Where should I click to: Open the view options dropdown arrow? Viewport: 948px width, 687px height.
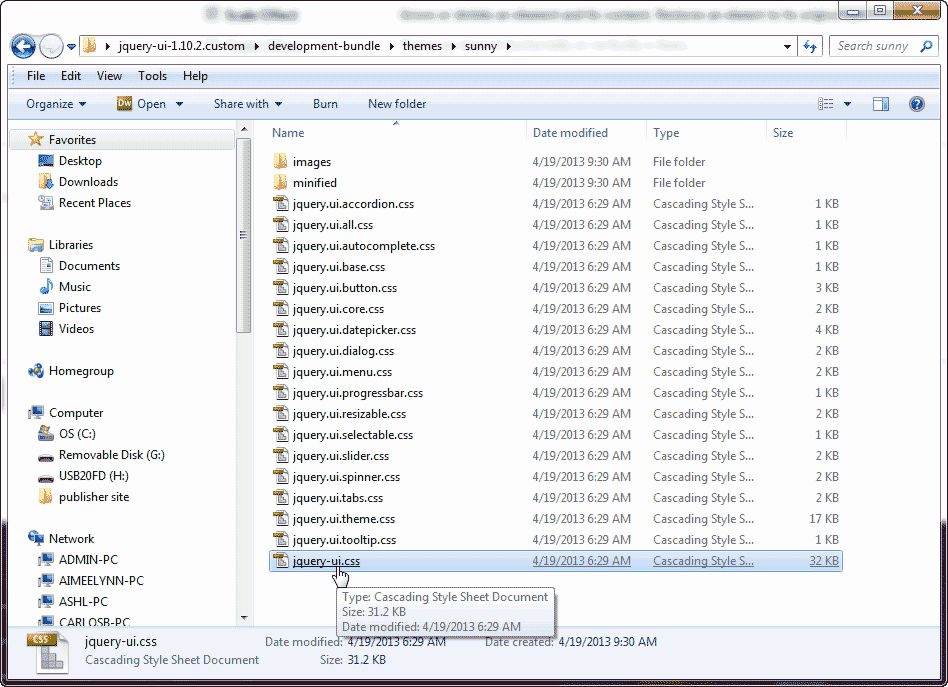(847, 104)
